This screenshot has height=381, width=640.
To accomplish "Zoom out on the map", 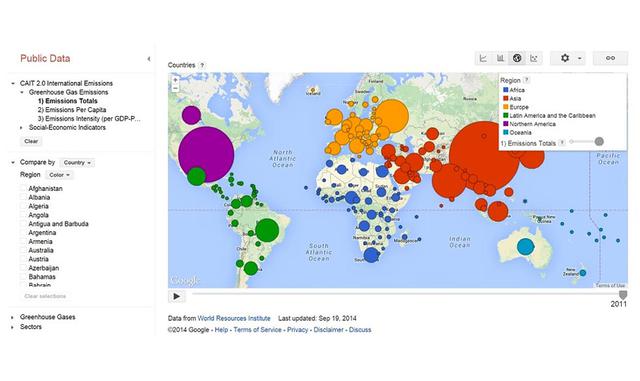I will tap(176, 88).
